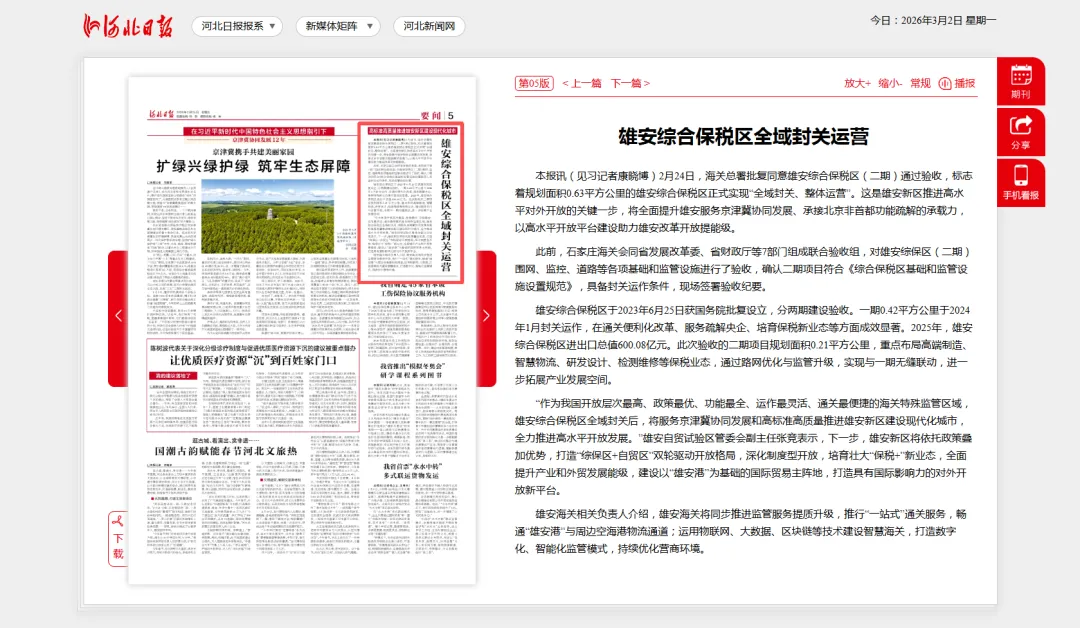This screenshot has width=1080, height=628.
Task: Click the forest photo in newspaper page
Action: click(x=267, y=217)
